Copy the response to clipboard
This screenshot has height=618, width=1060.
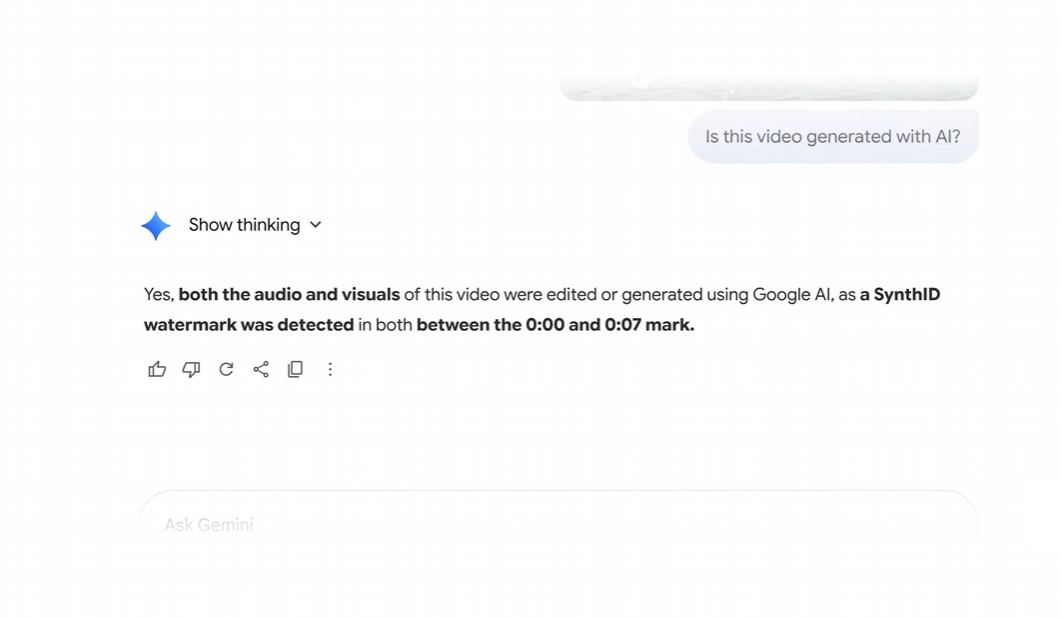click(295, 369)
